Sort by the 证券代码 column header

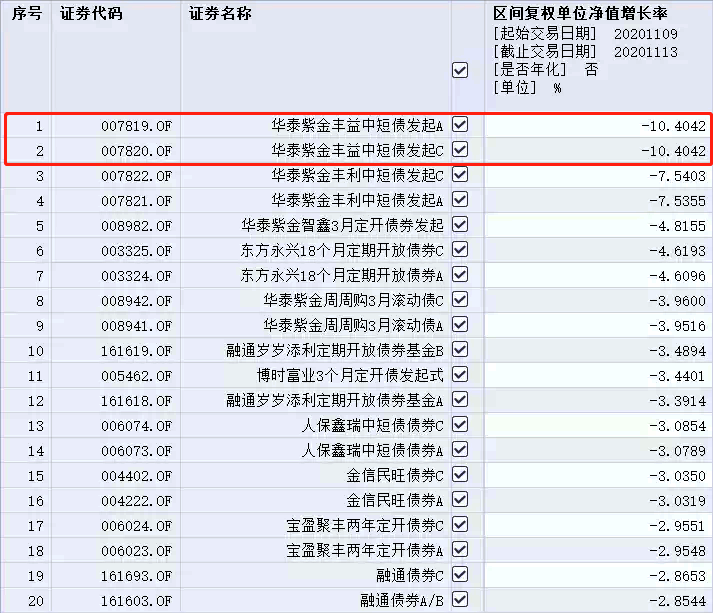point(91,14)
